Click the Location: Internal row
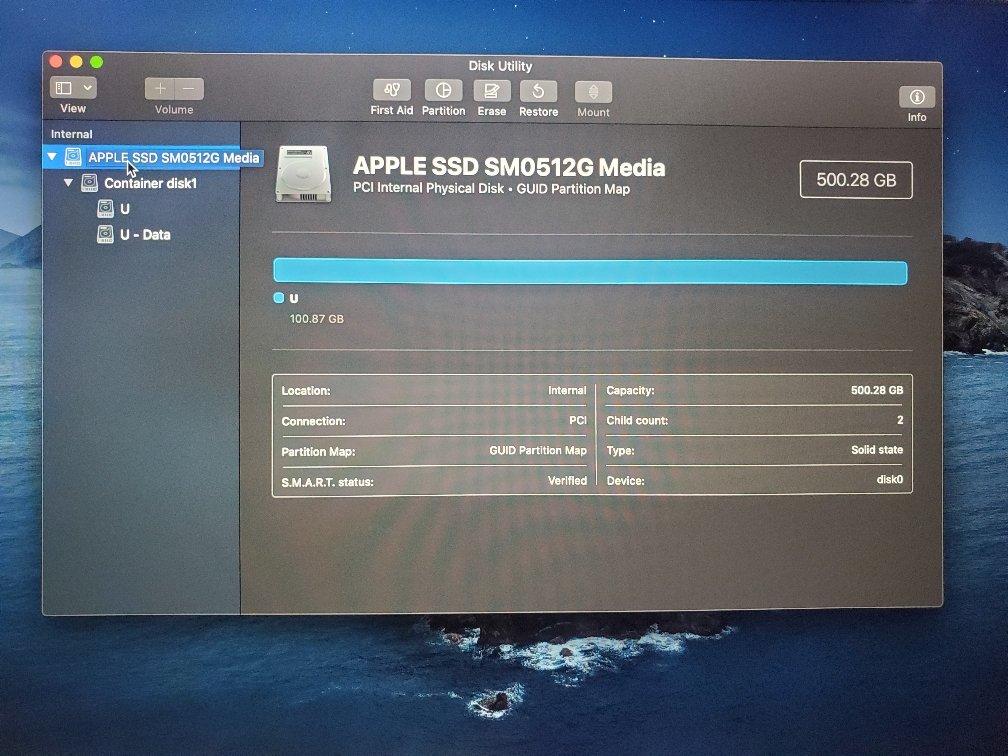 click(x=434, y=391)
